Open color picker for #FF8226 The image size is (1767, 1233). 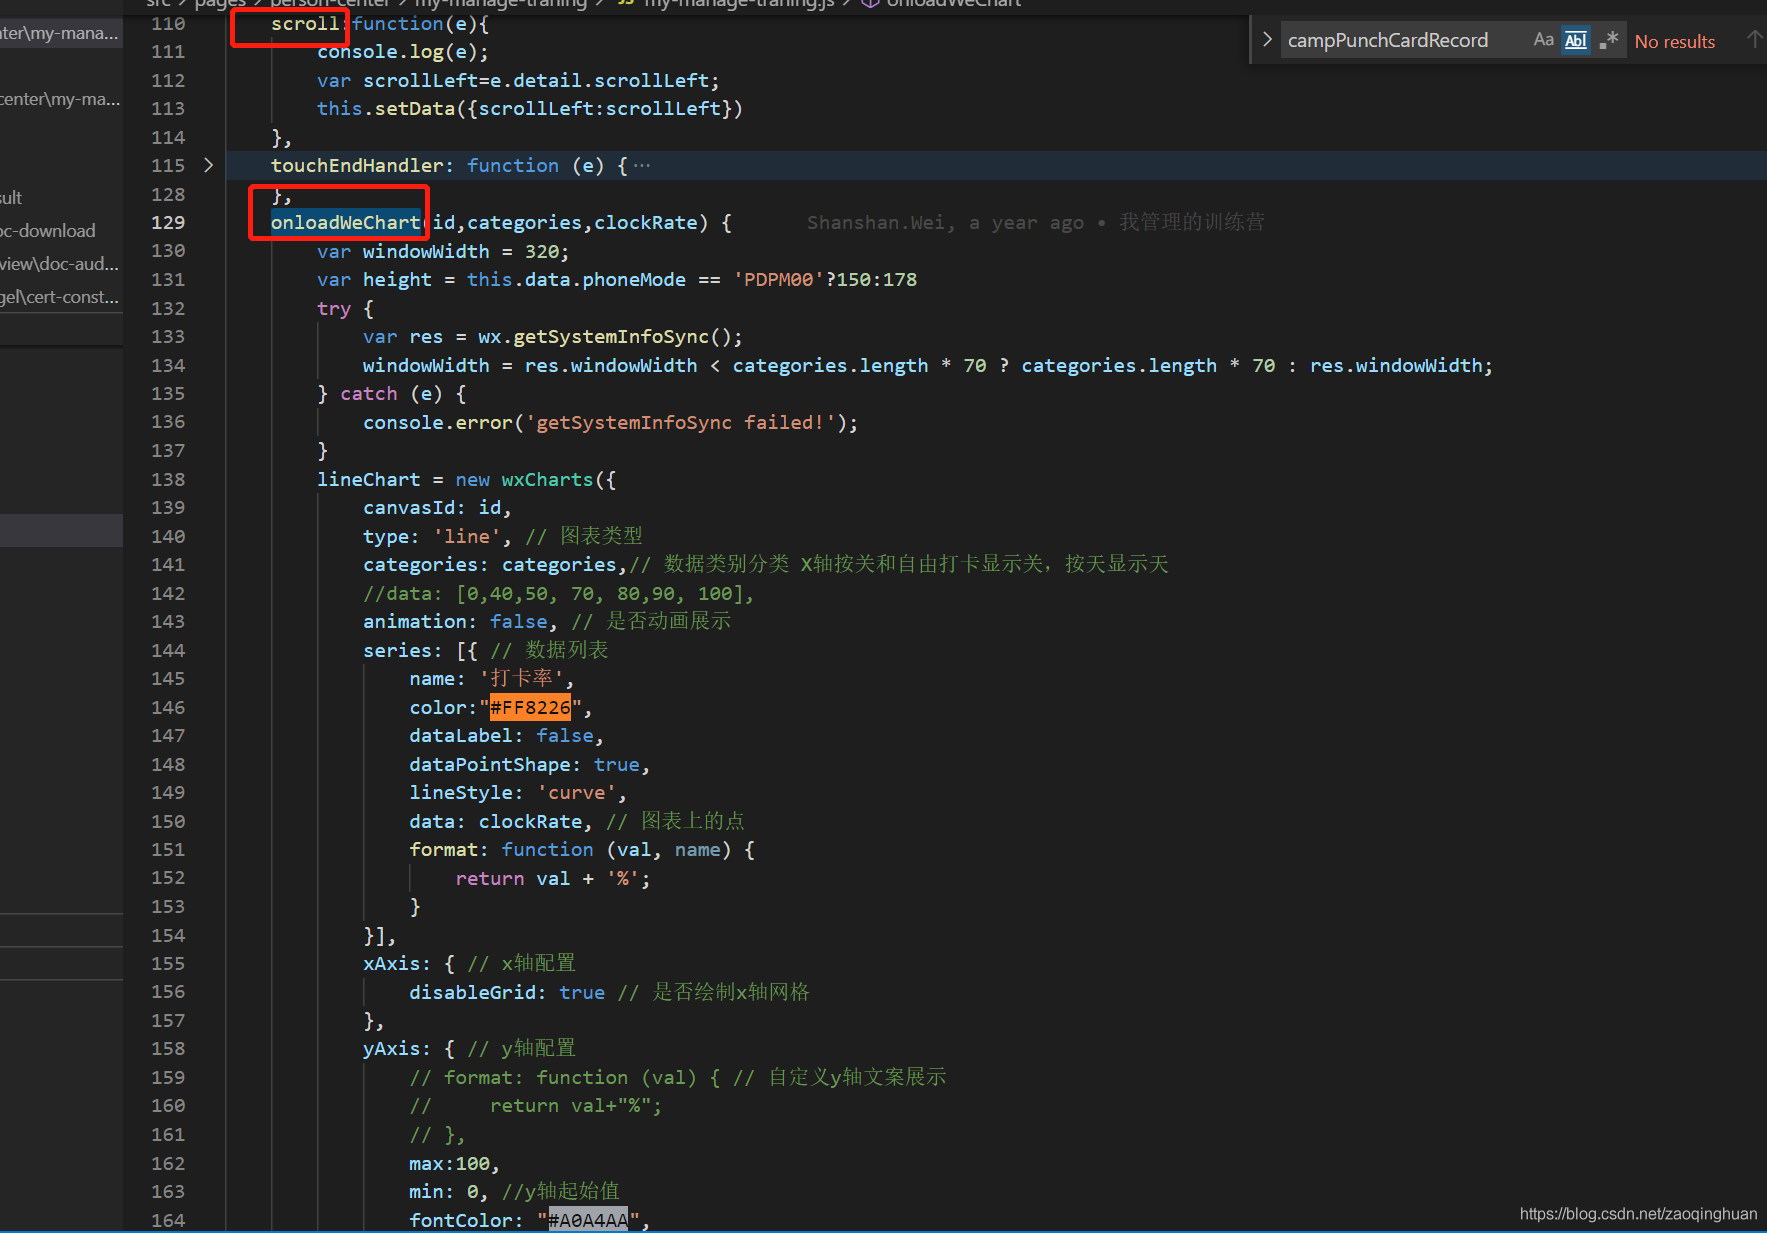click(x=530, y=708)
